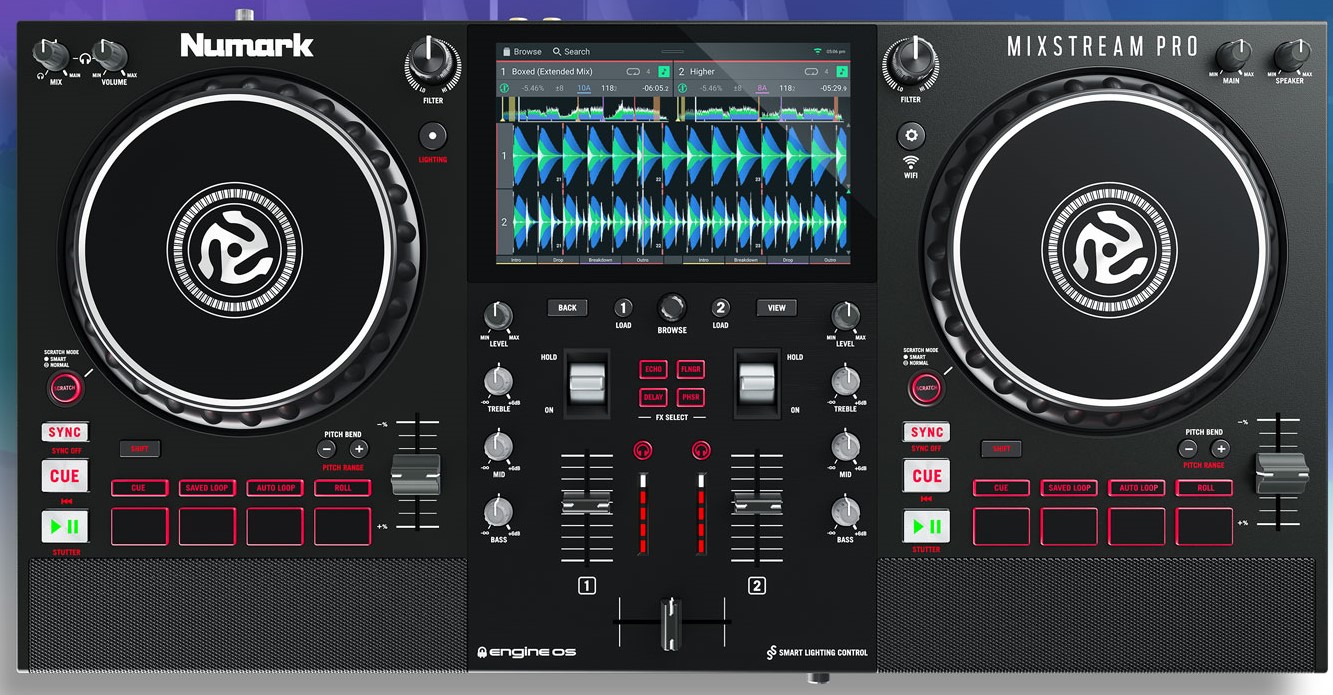Viewport: 1333px width, 695px height.
Task: Click the left deck pitch bend minus button
Action: point(327,449)
